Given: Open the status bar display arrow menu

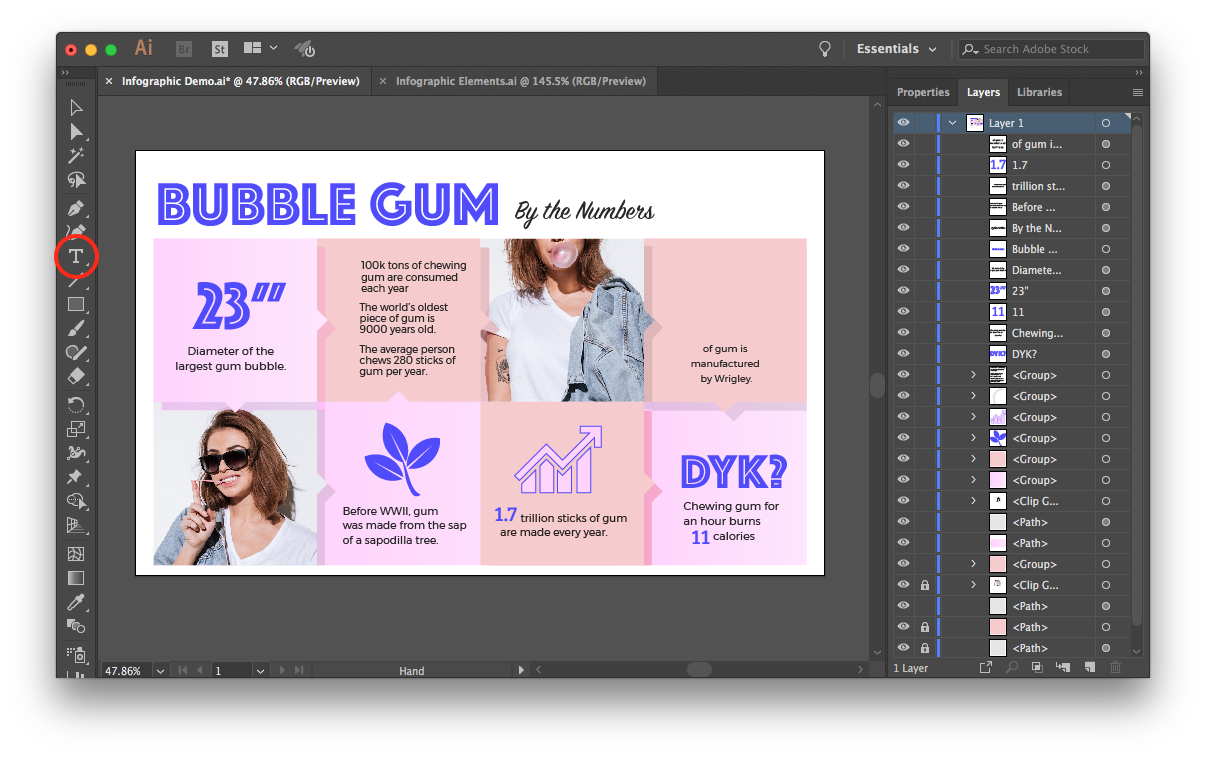Looking at the screenshot, I should (x=520, y=671).
